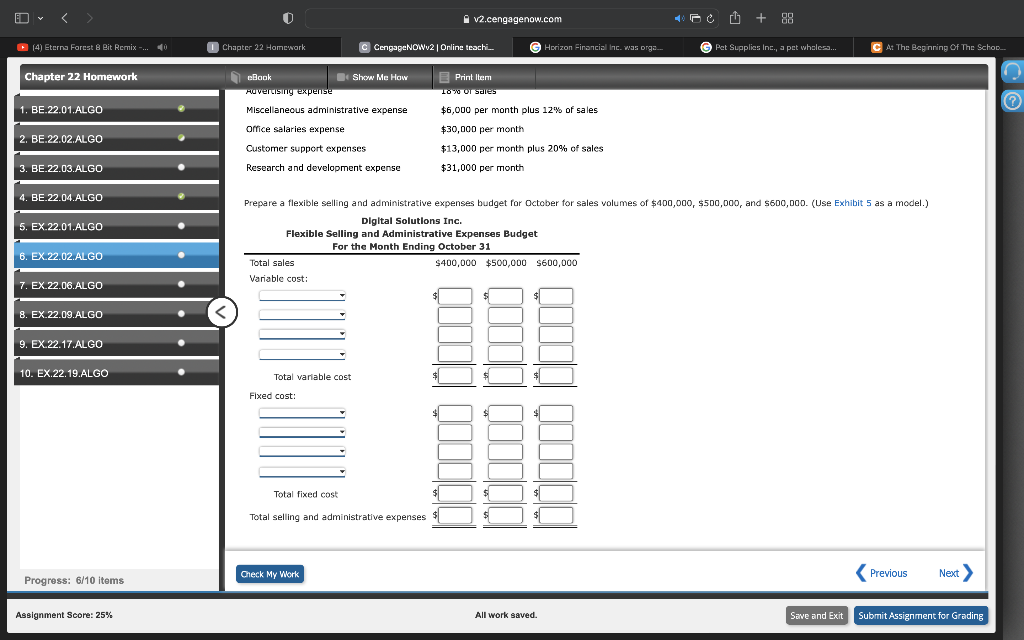1024x640 pixels.
Task: Select question 8. EX.22.09.ALGO
Action: tap(116, 314)
